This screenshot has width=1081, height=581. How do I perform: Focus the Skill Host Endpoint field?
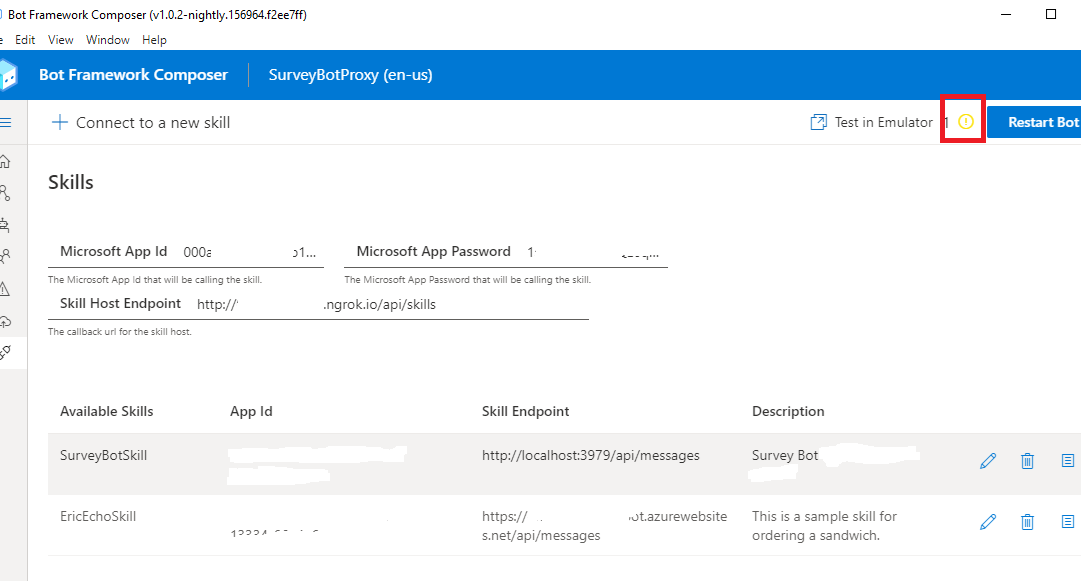click(318, 304)
